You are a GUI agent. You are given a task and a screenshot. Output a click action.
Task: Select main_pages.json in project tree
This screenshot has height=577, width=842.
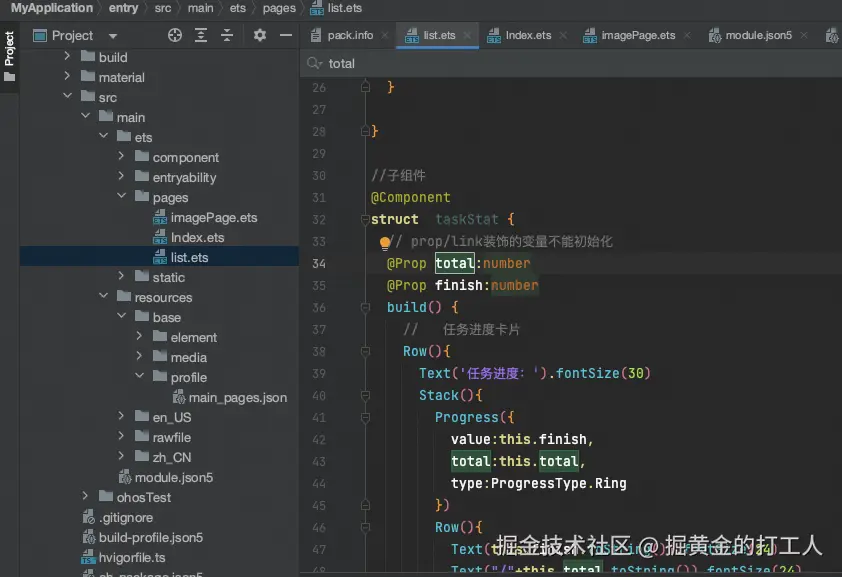237,397
